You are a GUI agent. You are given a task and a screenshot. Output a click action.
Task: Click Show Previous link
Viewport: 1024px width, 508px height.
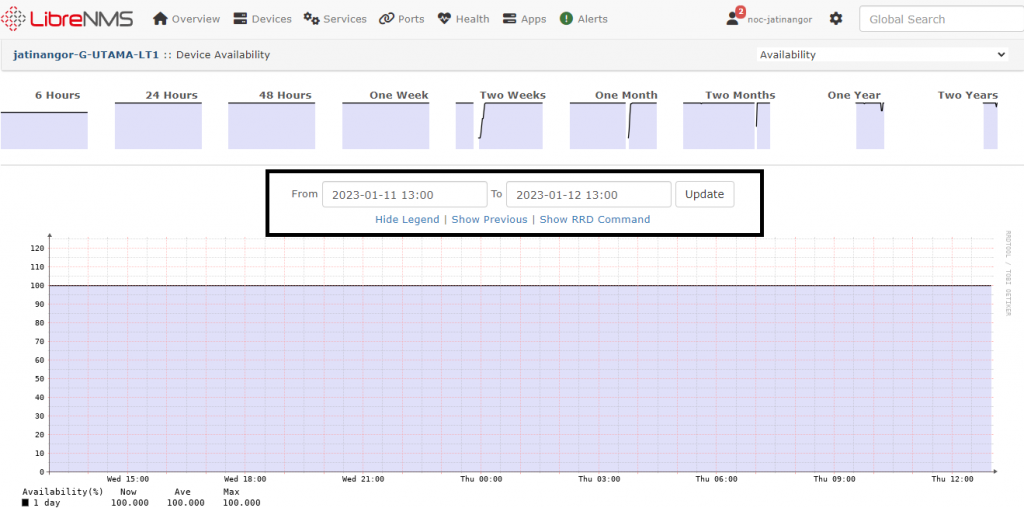pos(489,219)
